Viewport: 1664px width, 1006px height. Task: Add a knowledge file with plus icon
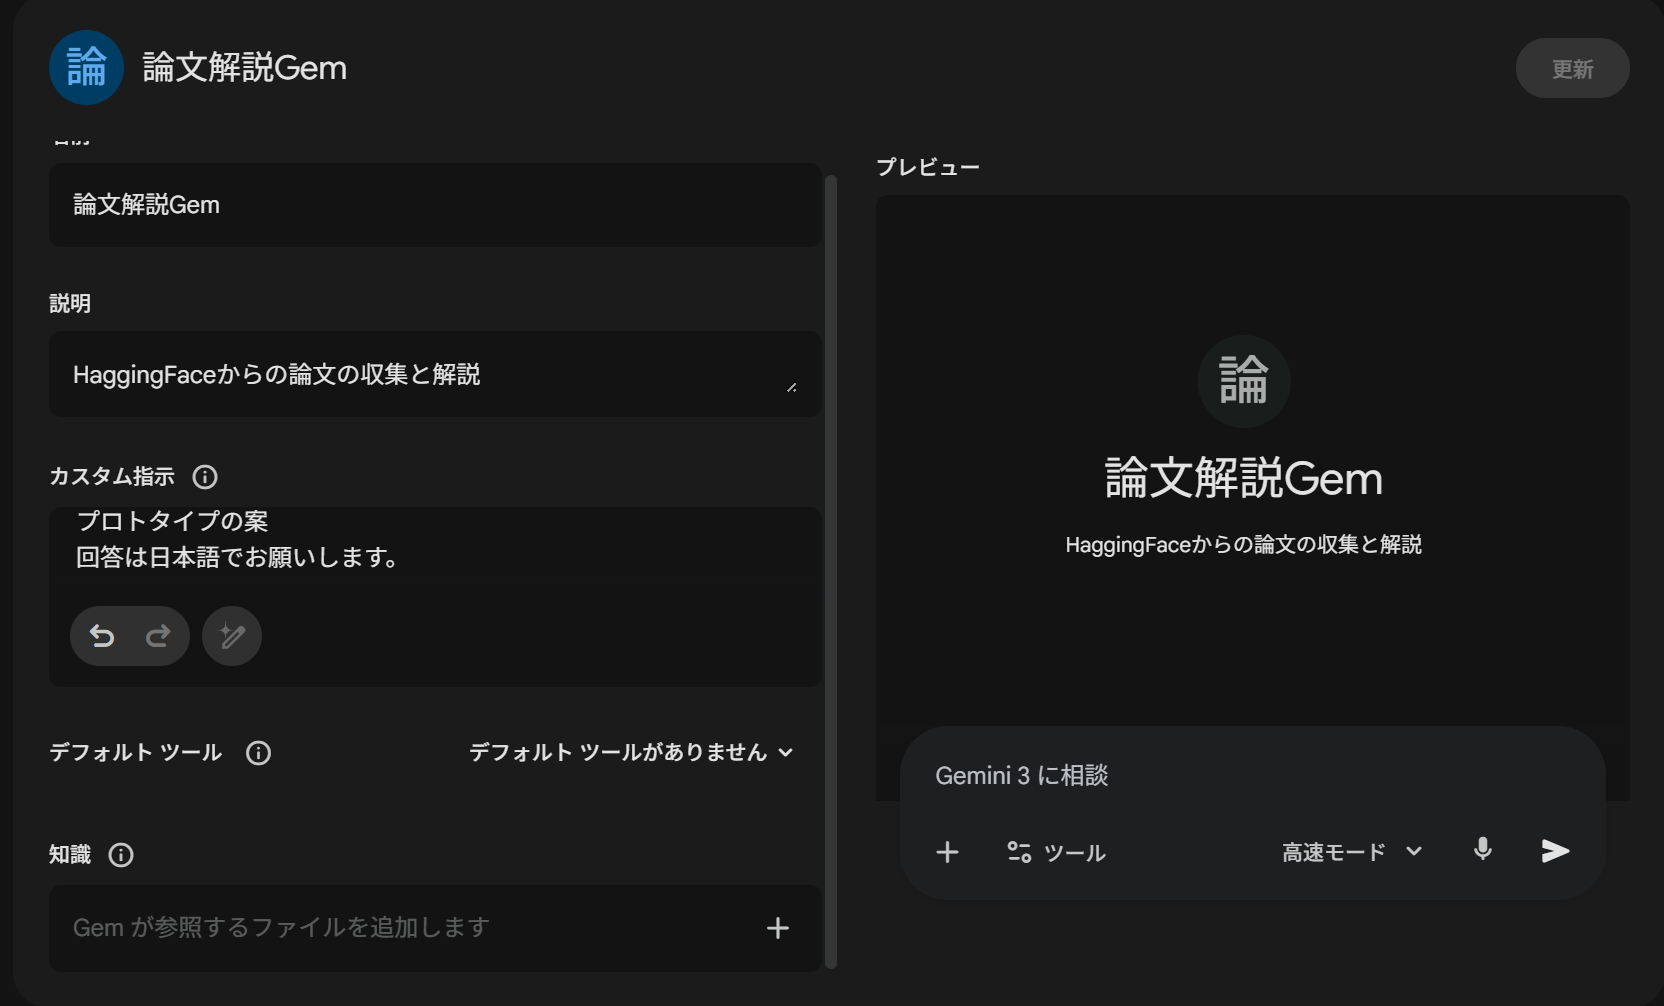click(x=778, y=928)
